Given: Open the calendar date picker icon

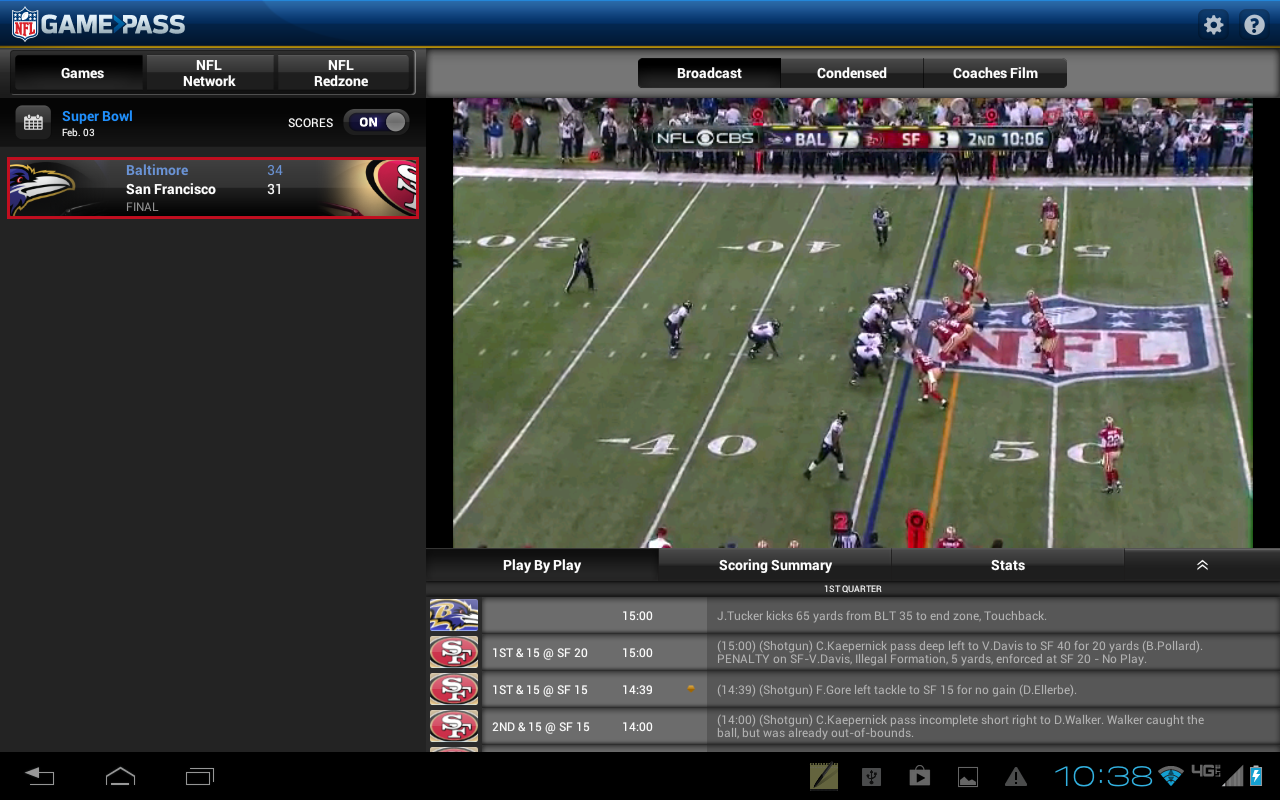Looking at the screenshot, I should [x=33, y=122].
